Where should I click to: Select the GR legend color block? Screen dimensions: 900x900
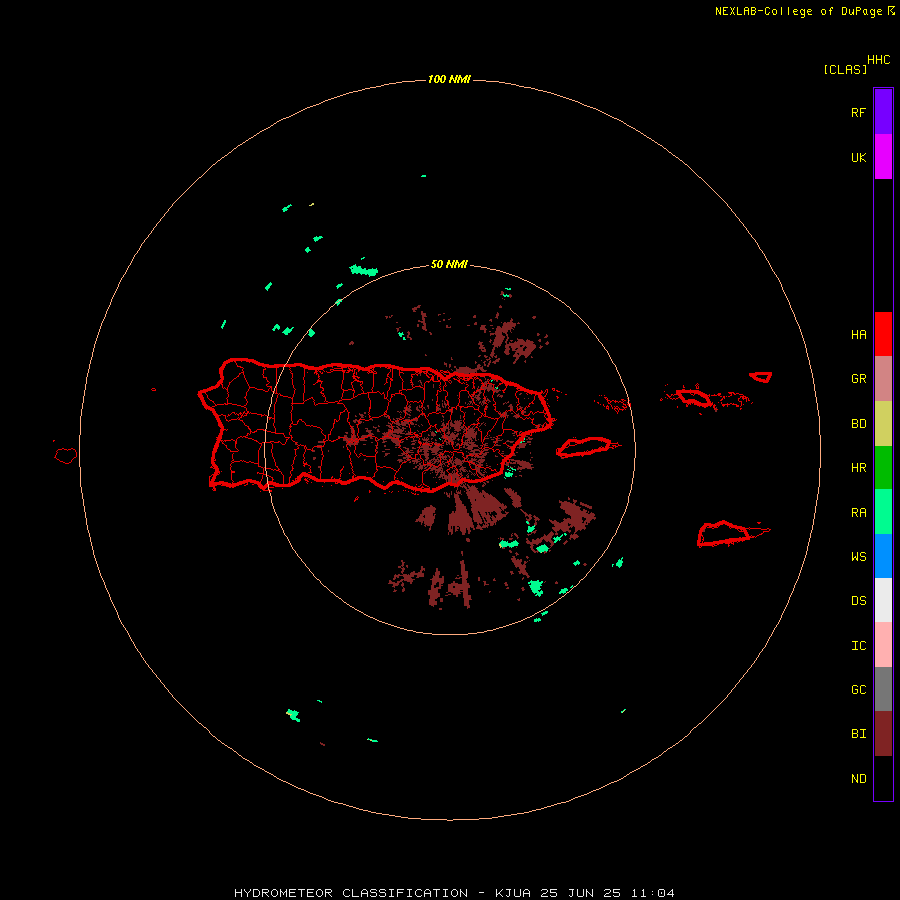click(883, 379)
